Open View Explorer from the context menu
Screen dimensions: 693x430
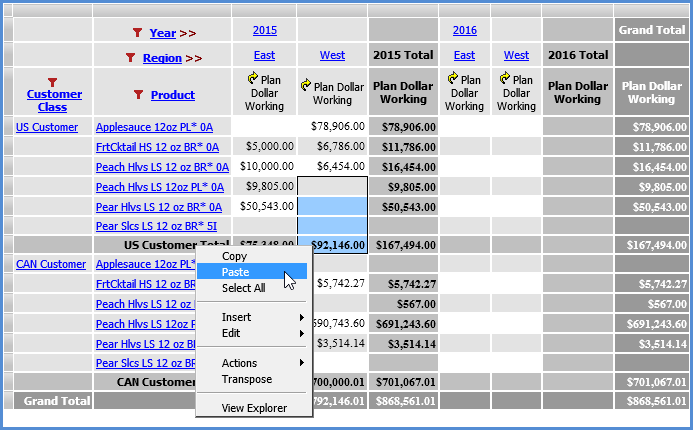click(x=254, y=407)
